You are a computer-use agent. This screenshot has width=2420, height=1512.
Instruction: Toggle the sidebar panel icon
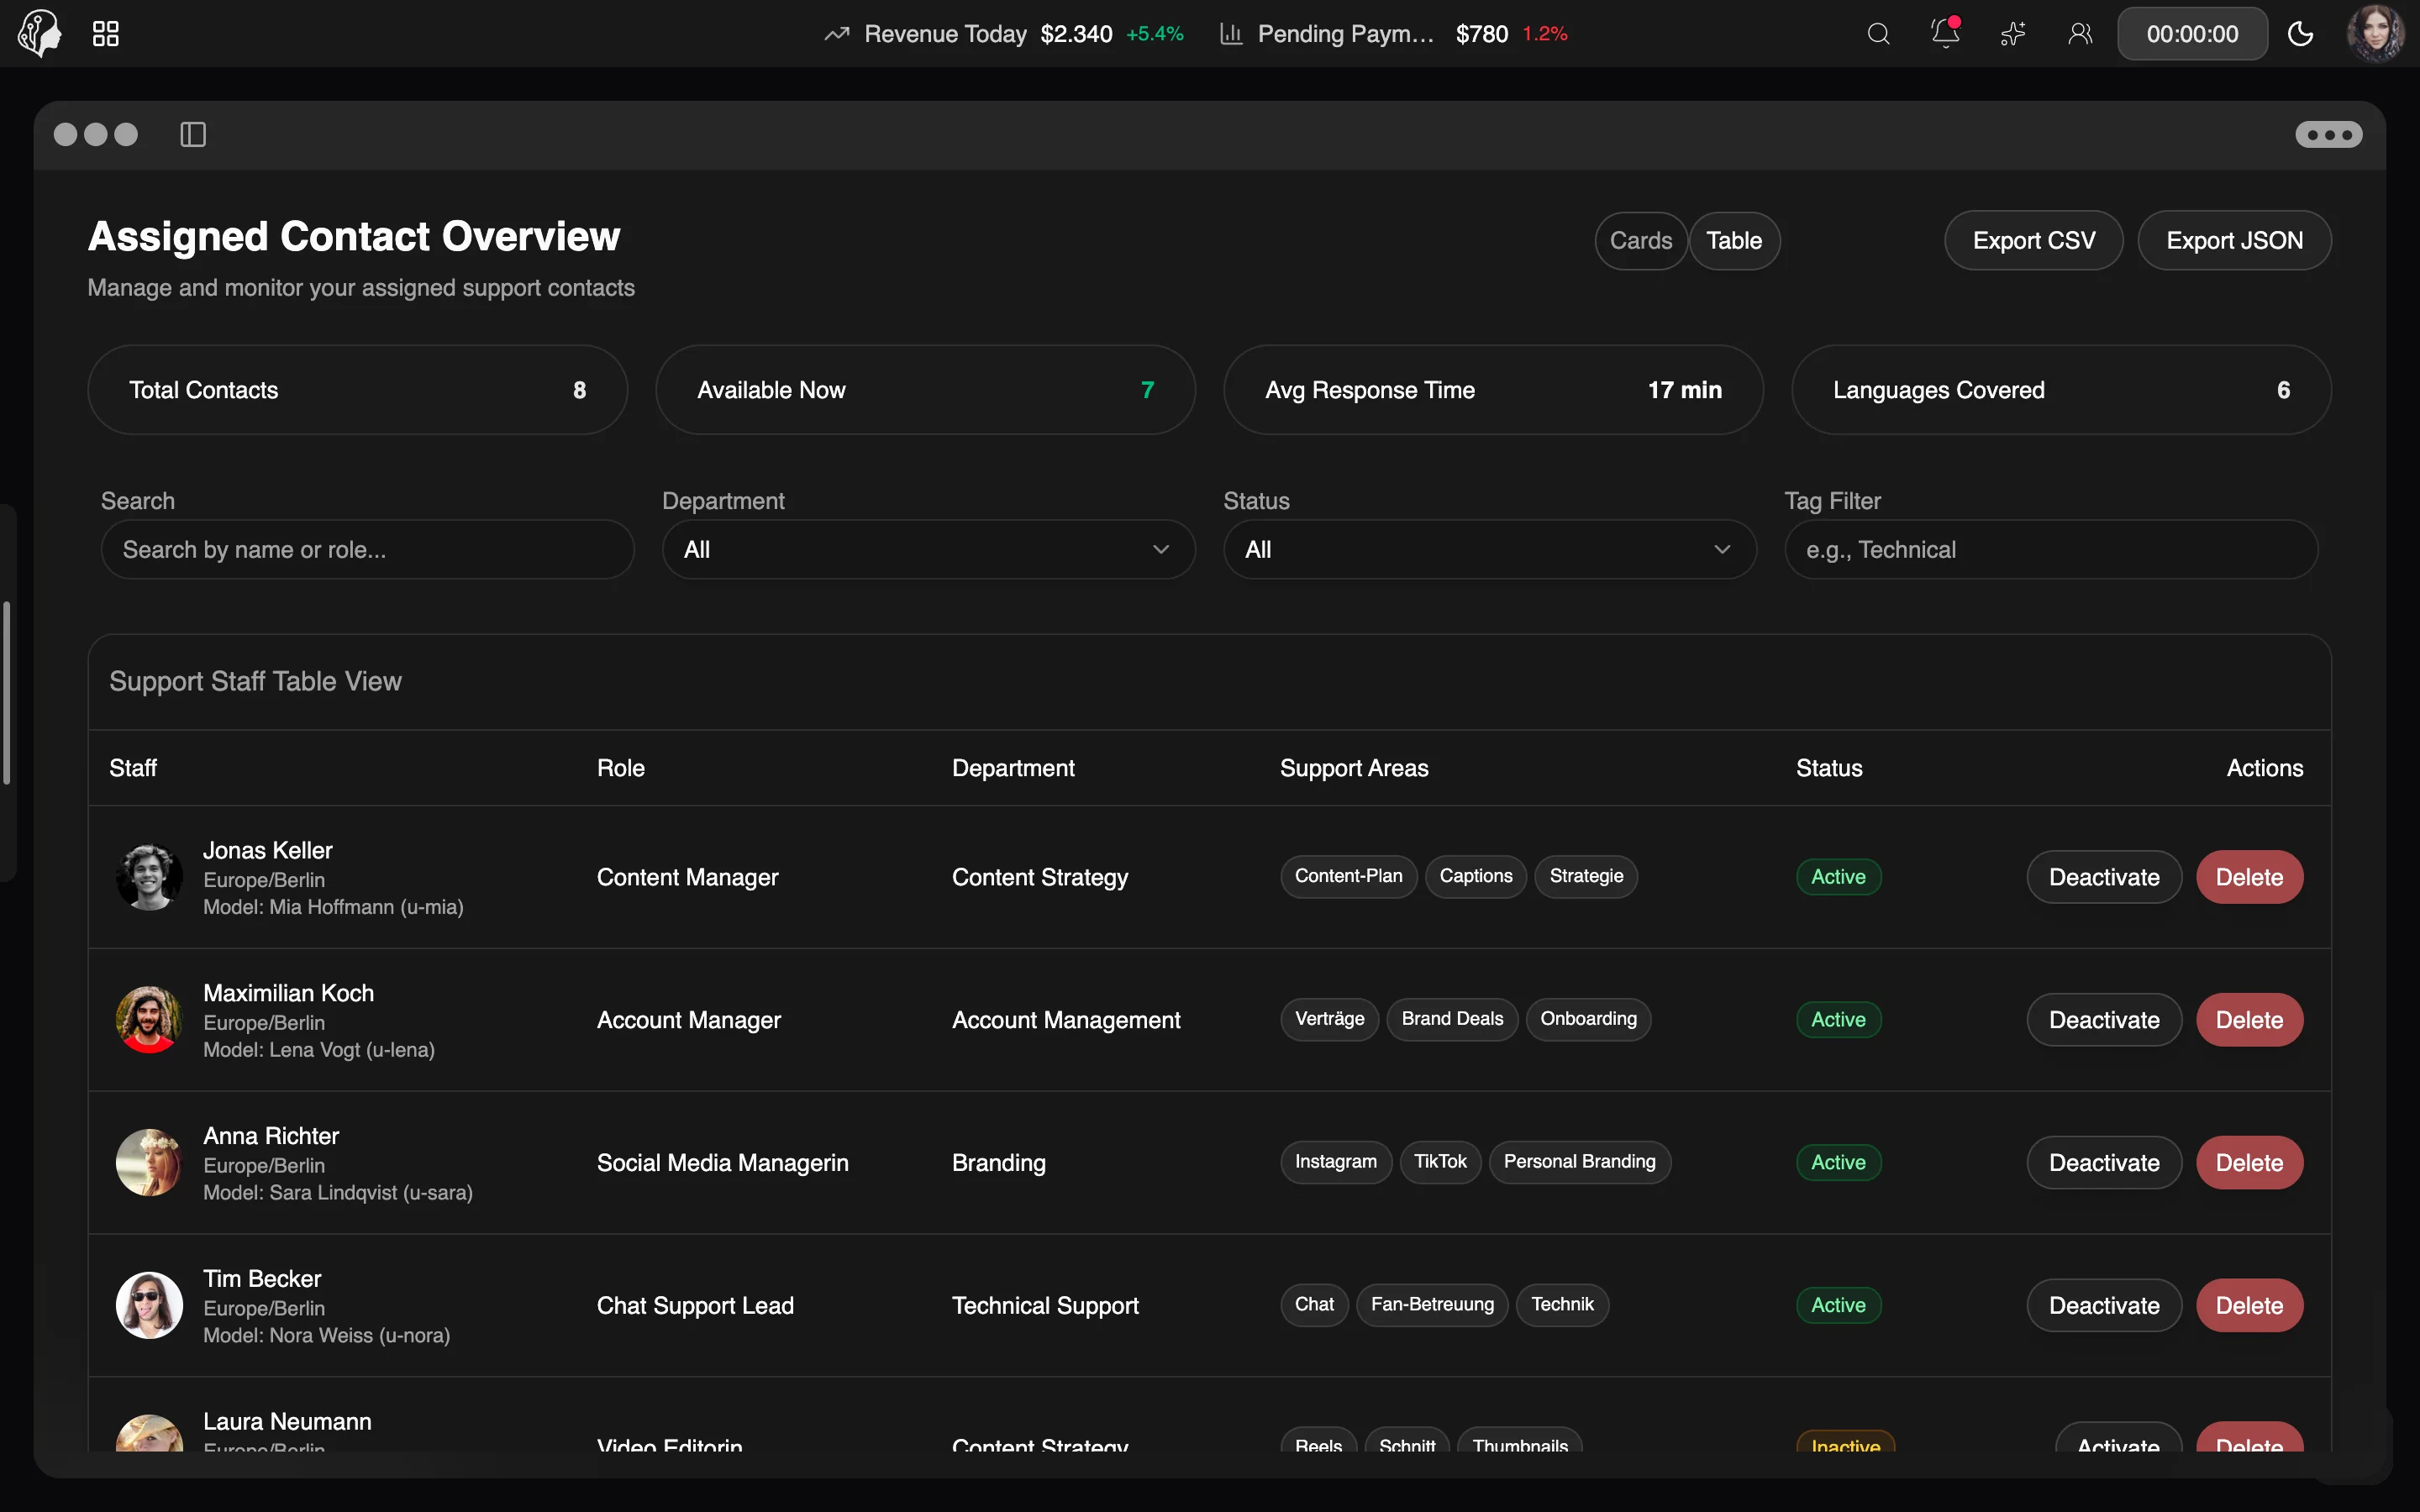click(x=193, y=134)
